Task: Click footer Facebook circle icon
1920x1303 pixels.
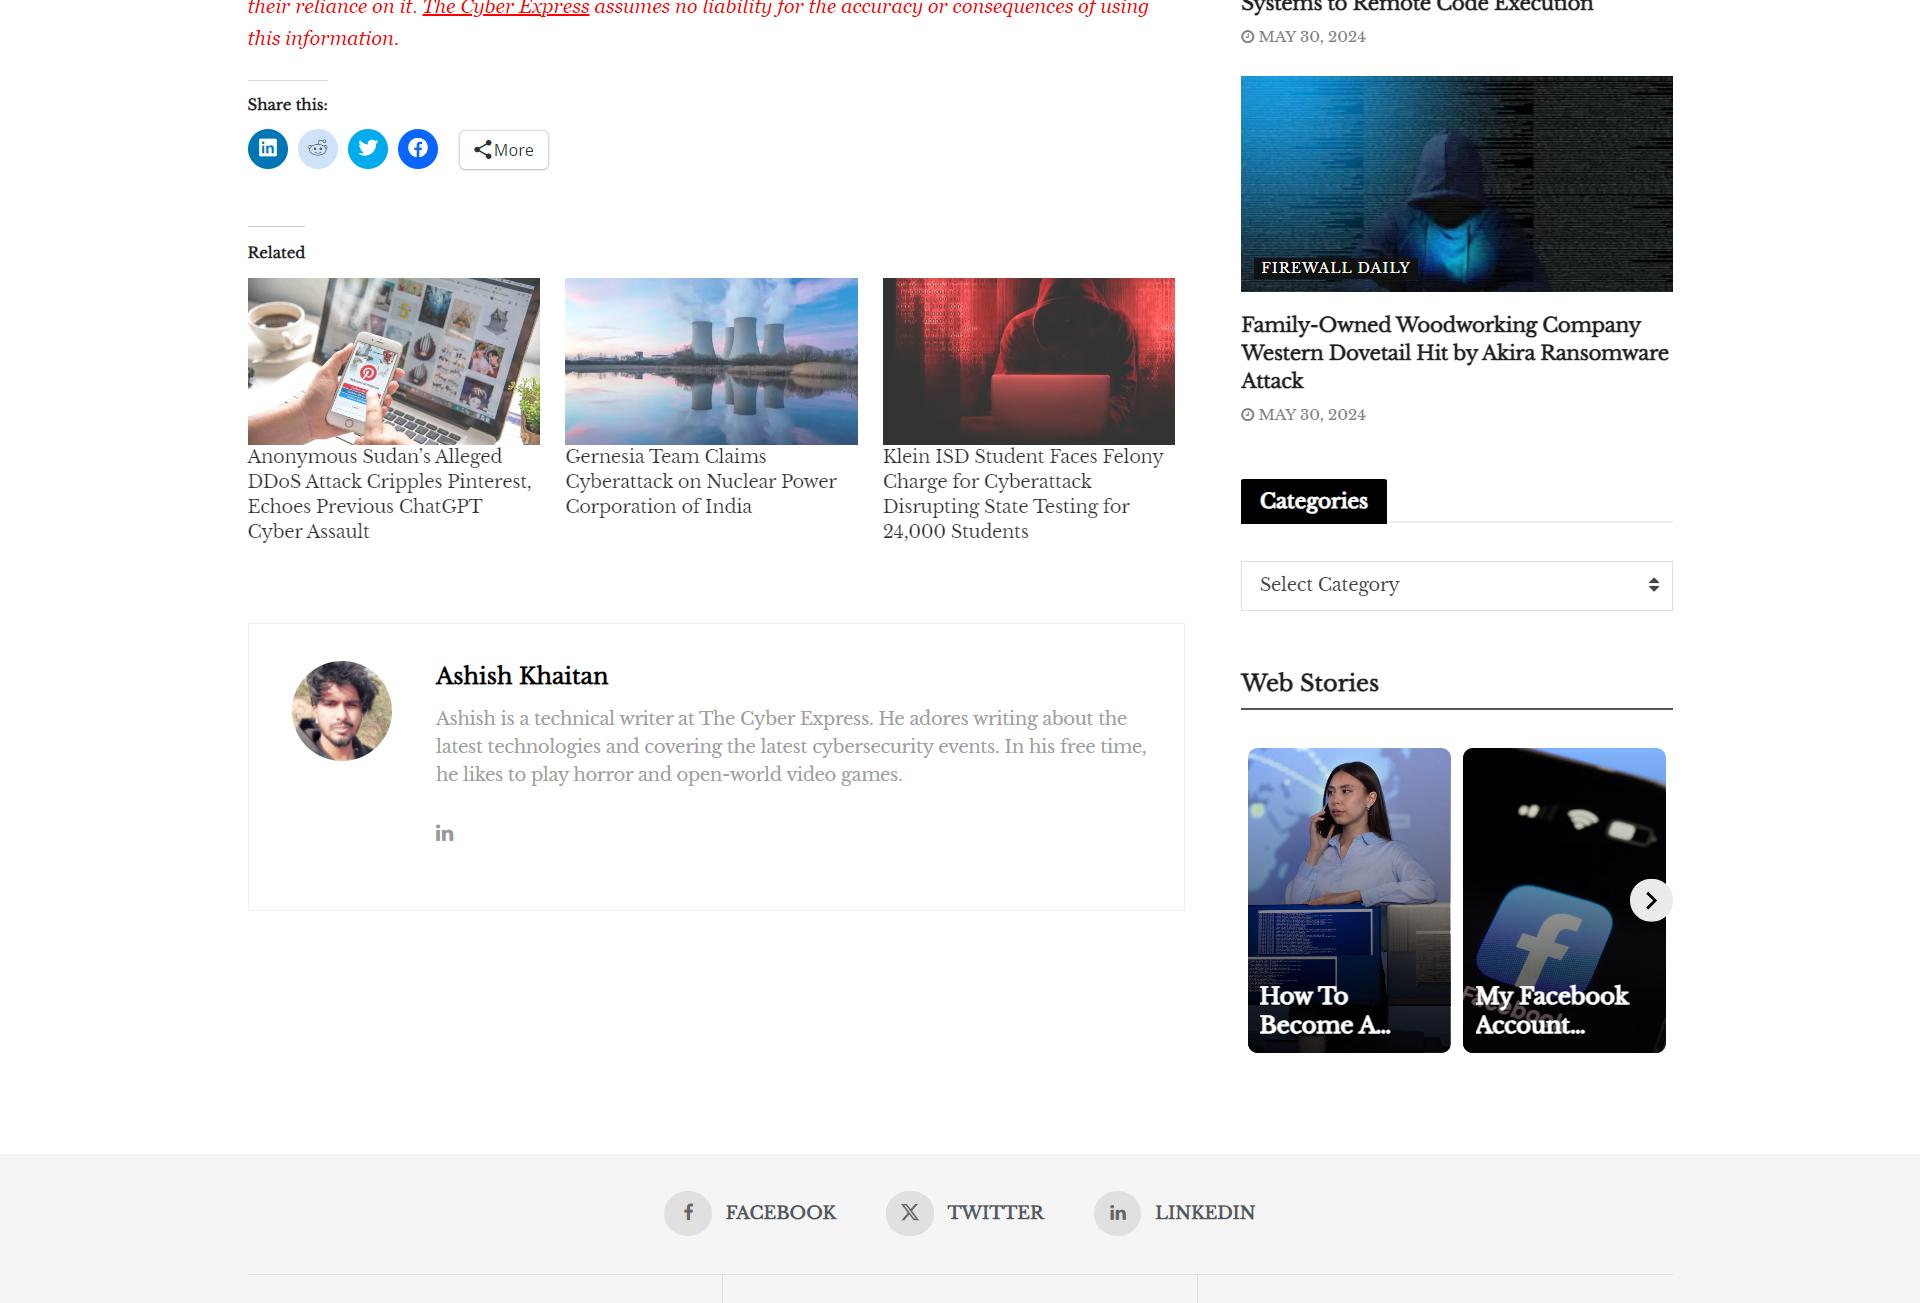Action: 688,1213
